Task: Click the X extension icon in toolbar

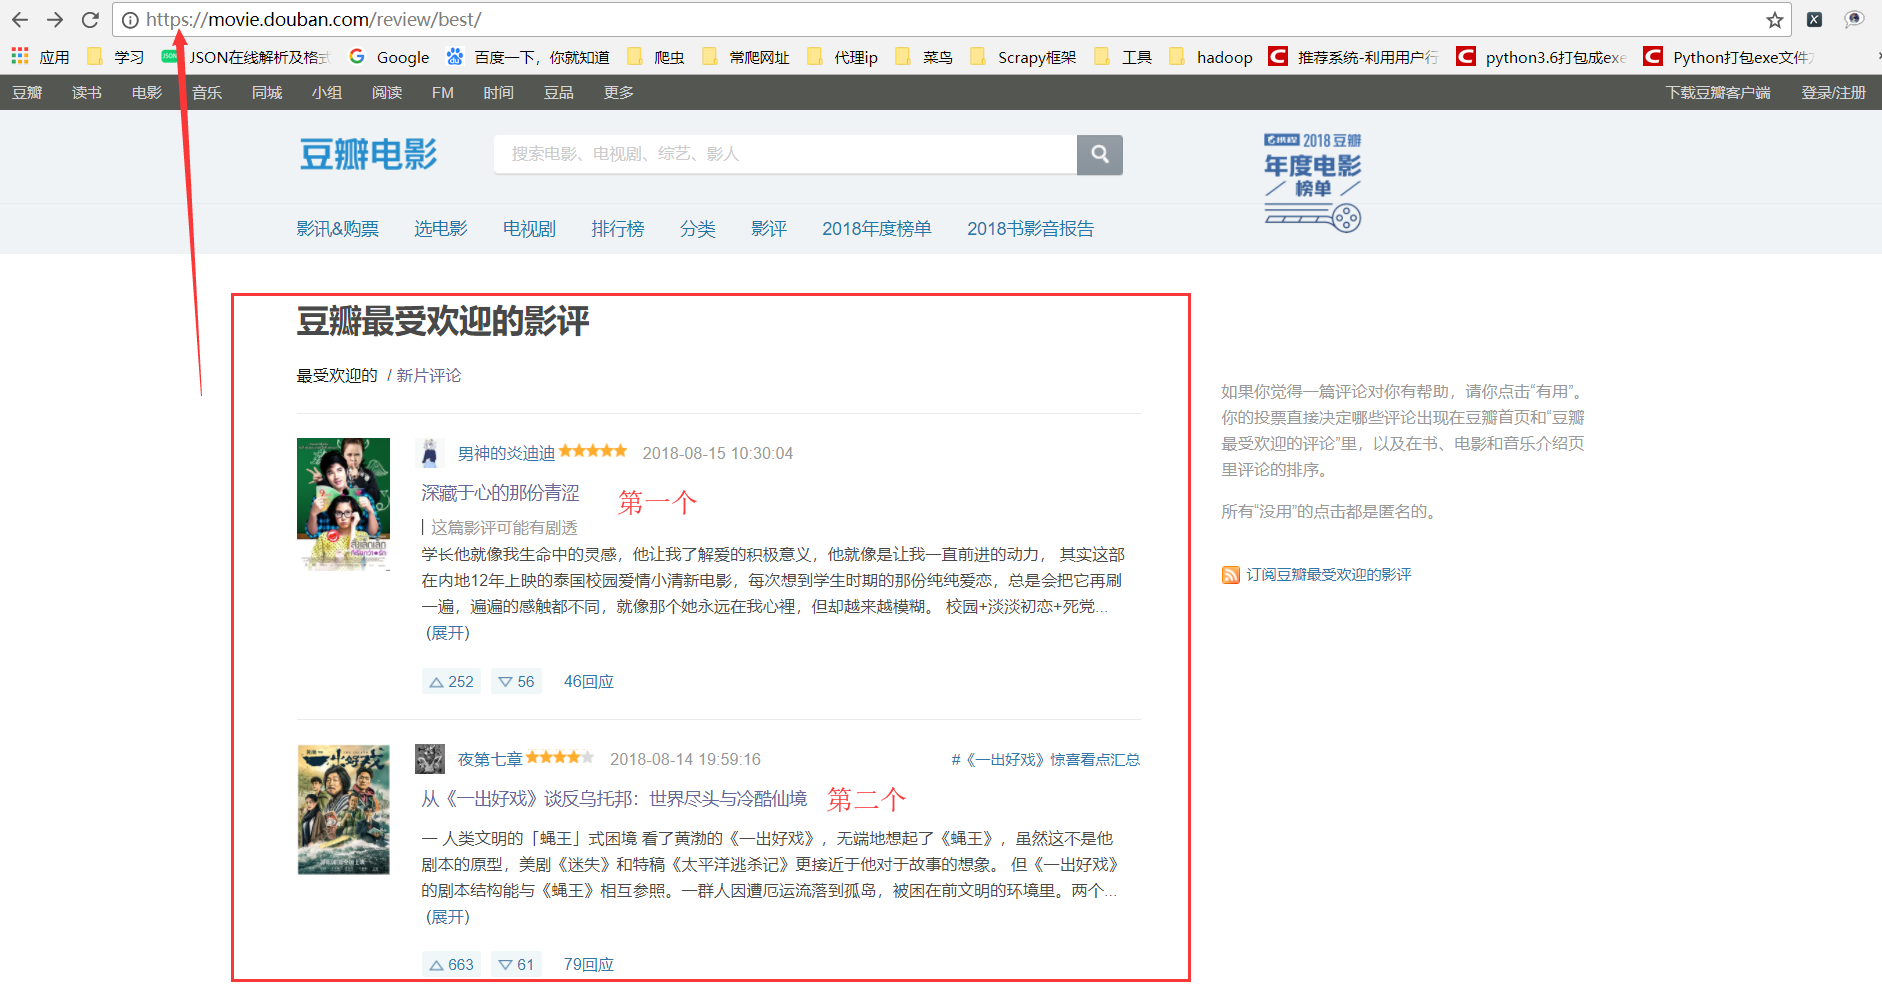Action: pos(1814,20)
